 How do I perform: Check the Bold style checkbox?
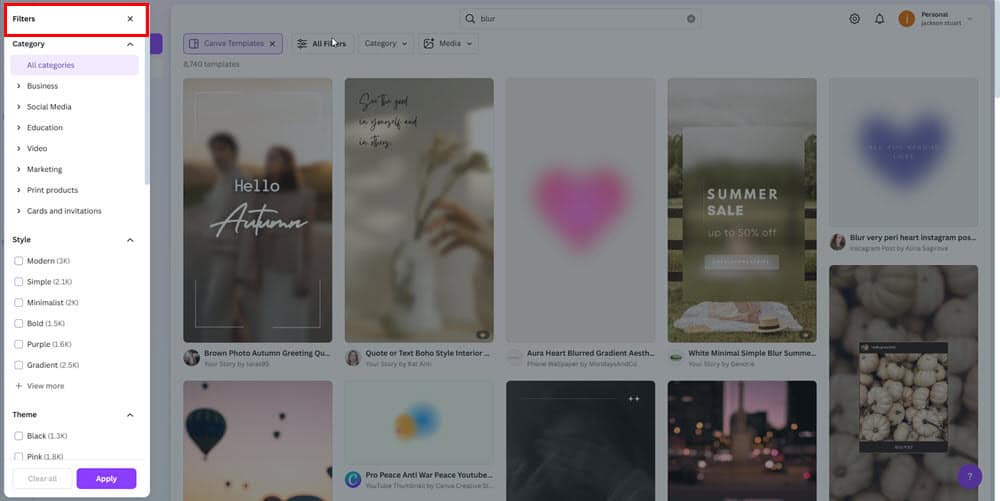click(x=18, y=323)
